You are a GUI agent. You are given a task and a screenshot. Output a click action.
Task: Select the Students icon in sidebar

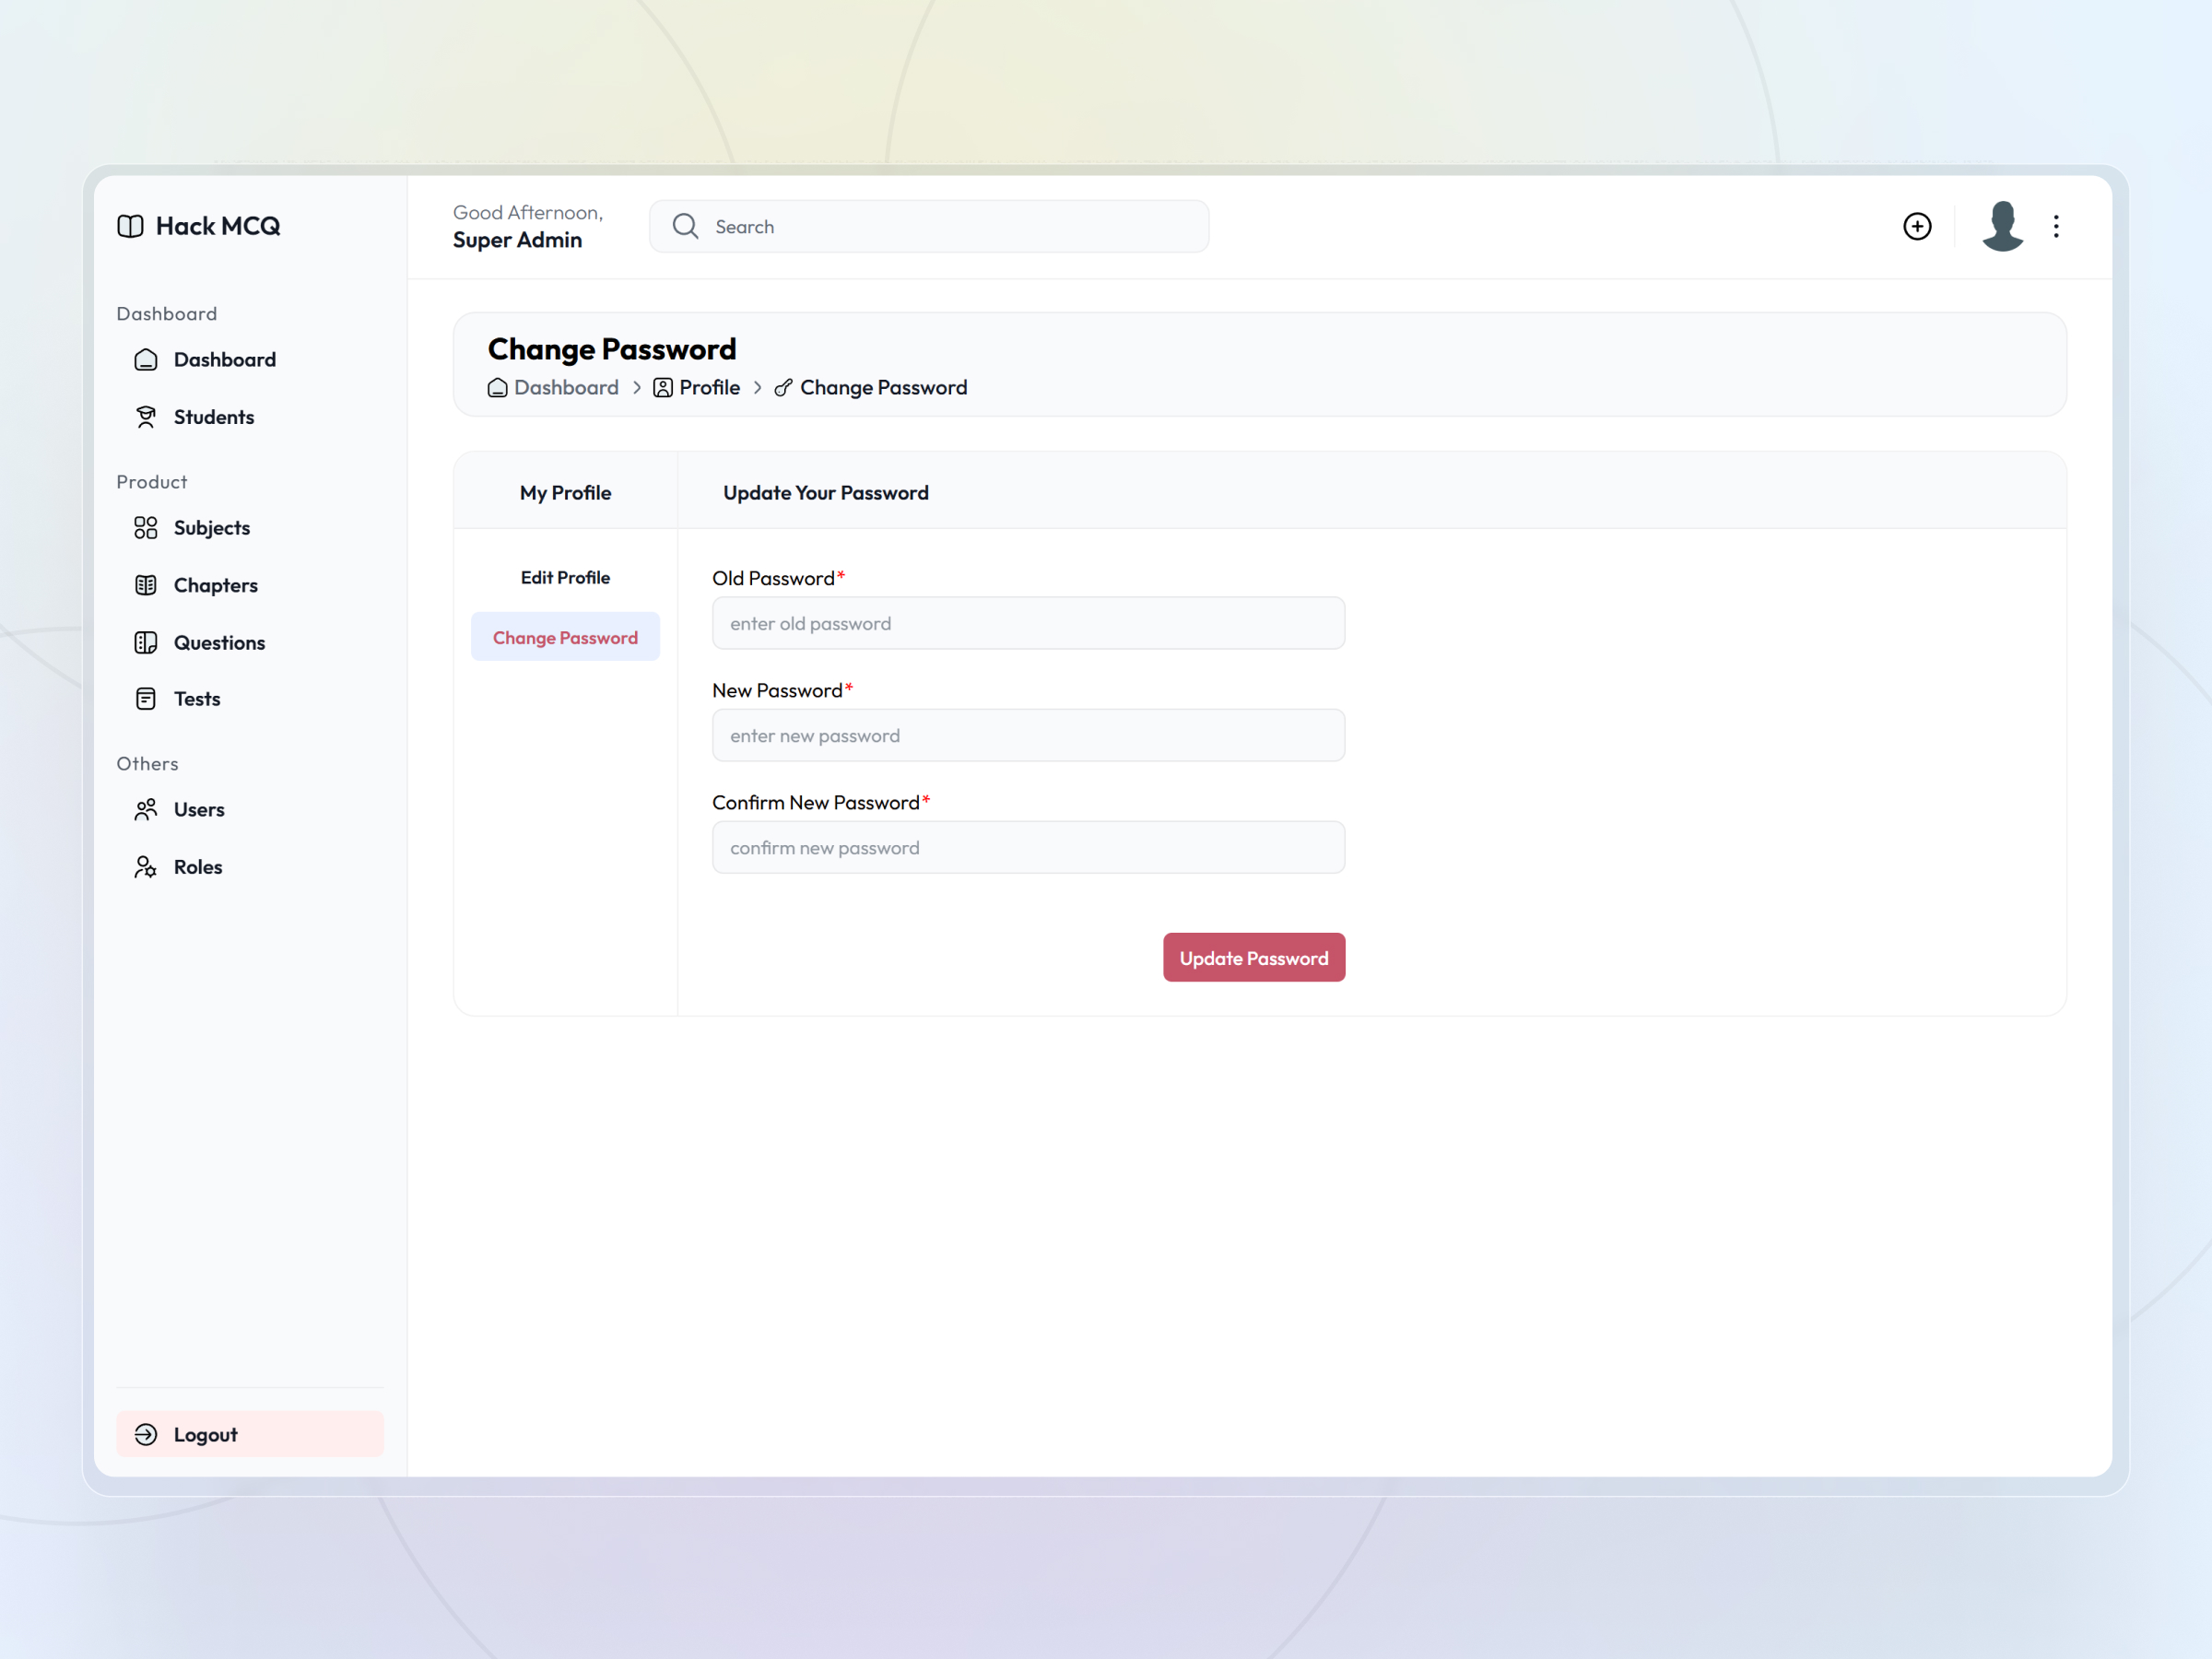(x=146, y=417)
